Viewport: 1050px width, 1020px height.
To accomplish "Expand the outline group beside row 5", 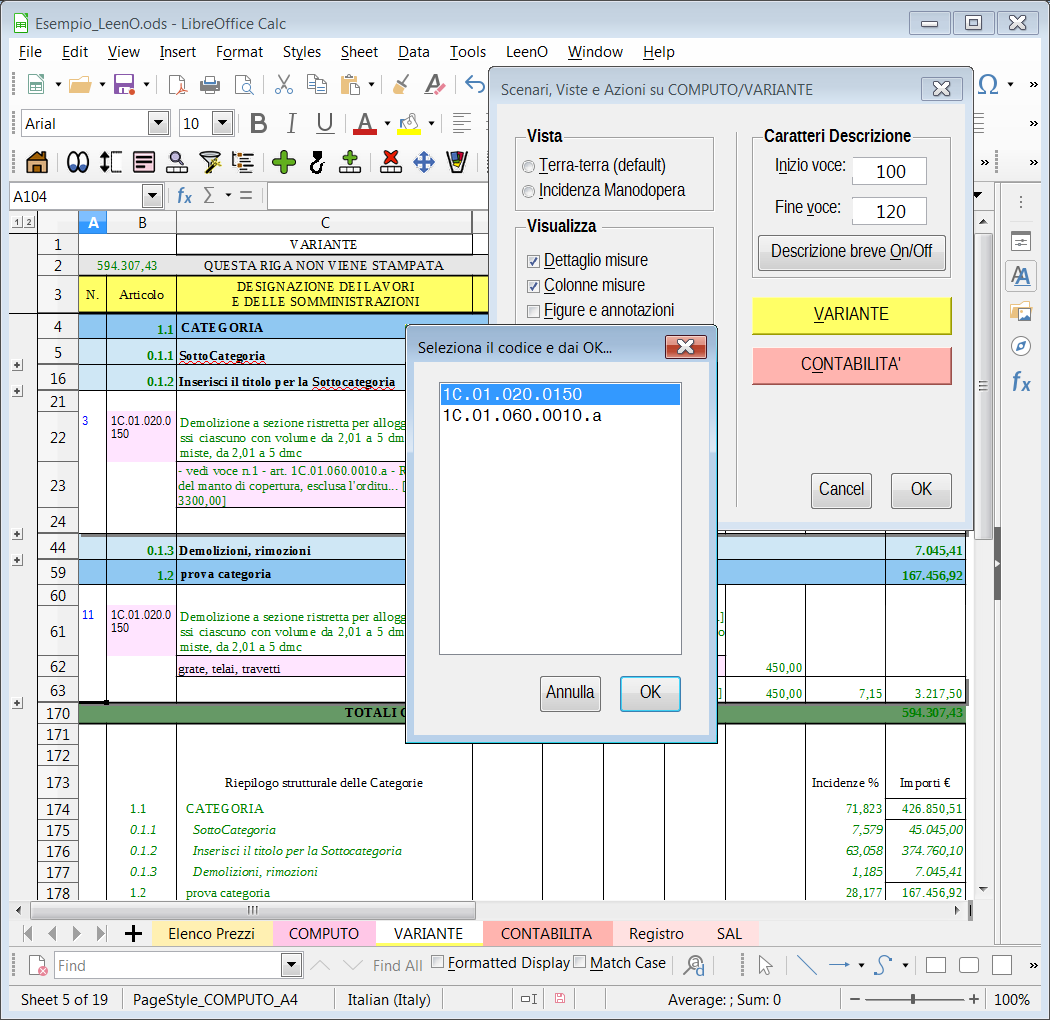I will point(18,366).
